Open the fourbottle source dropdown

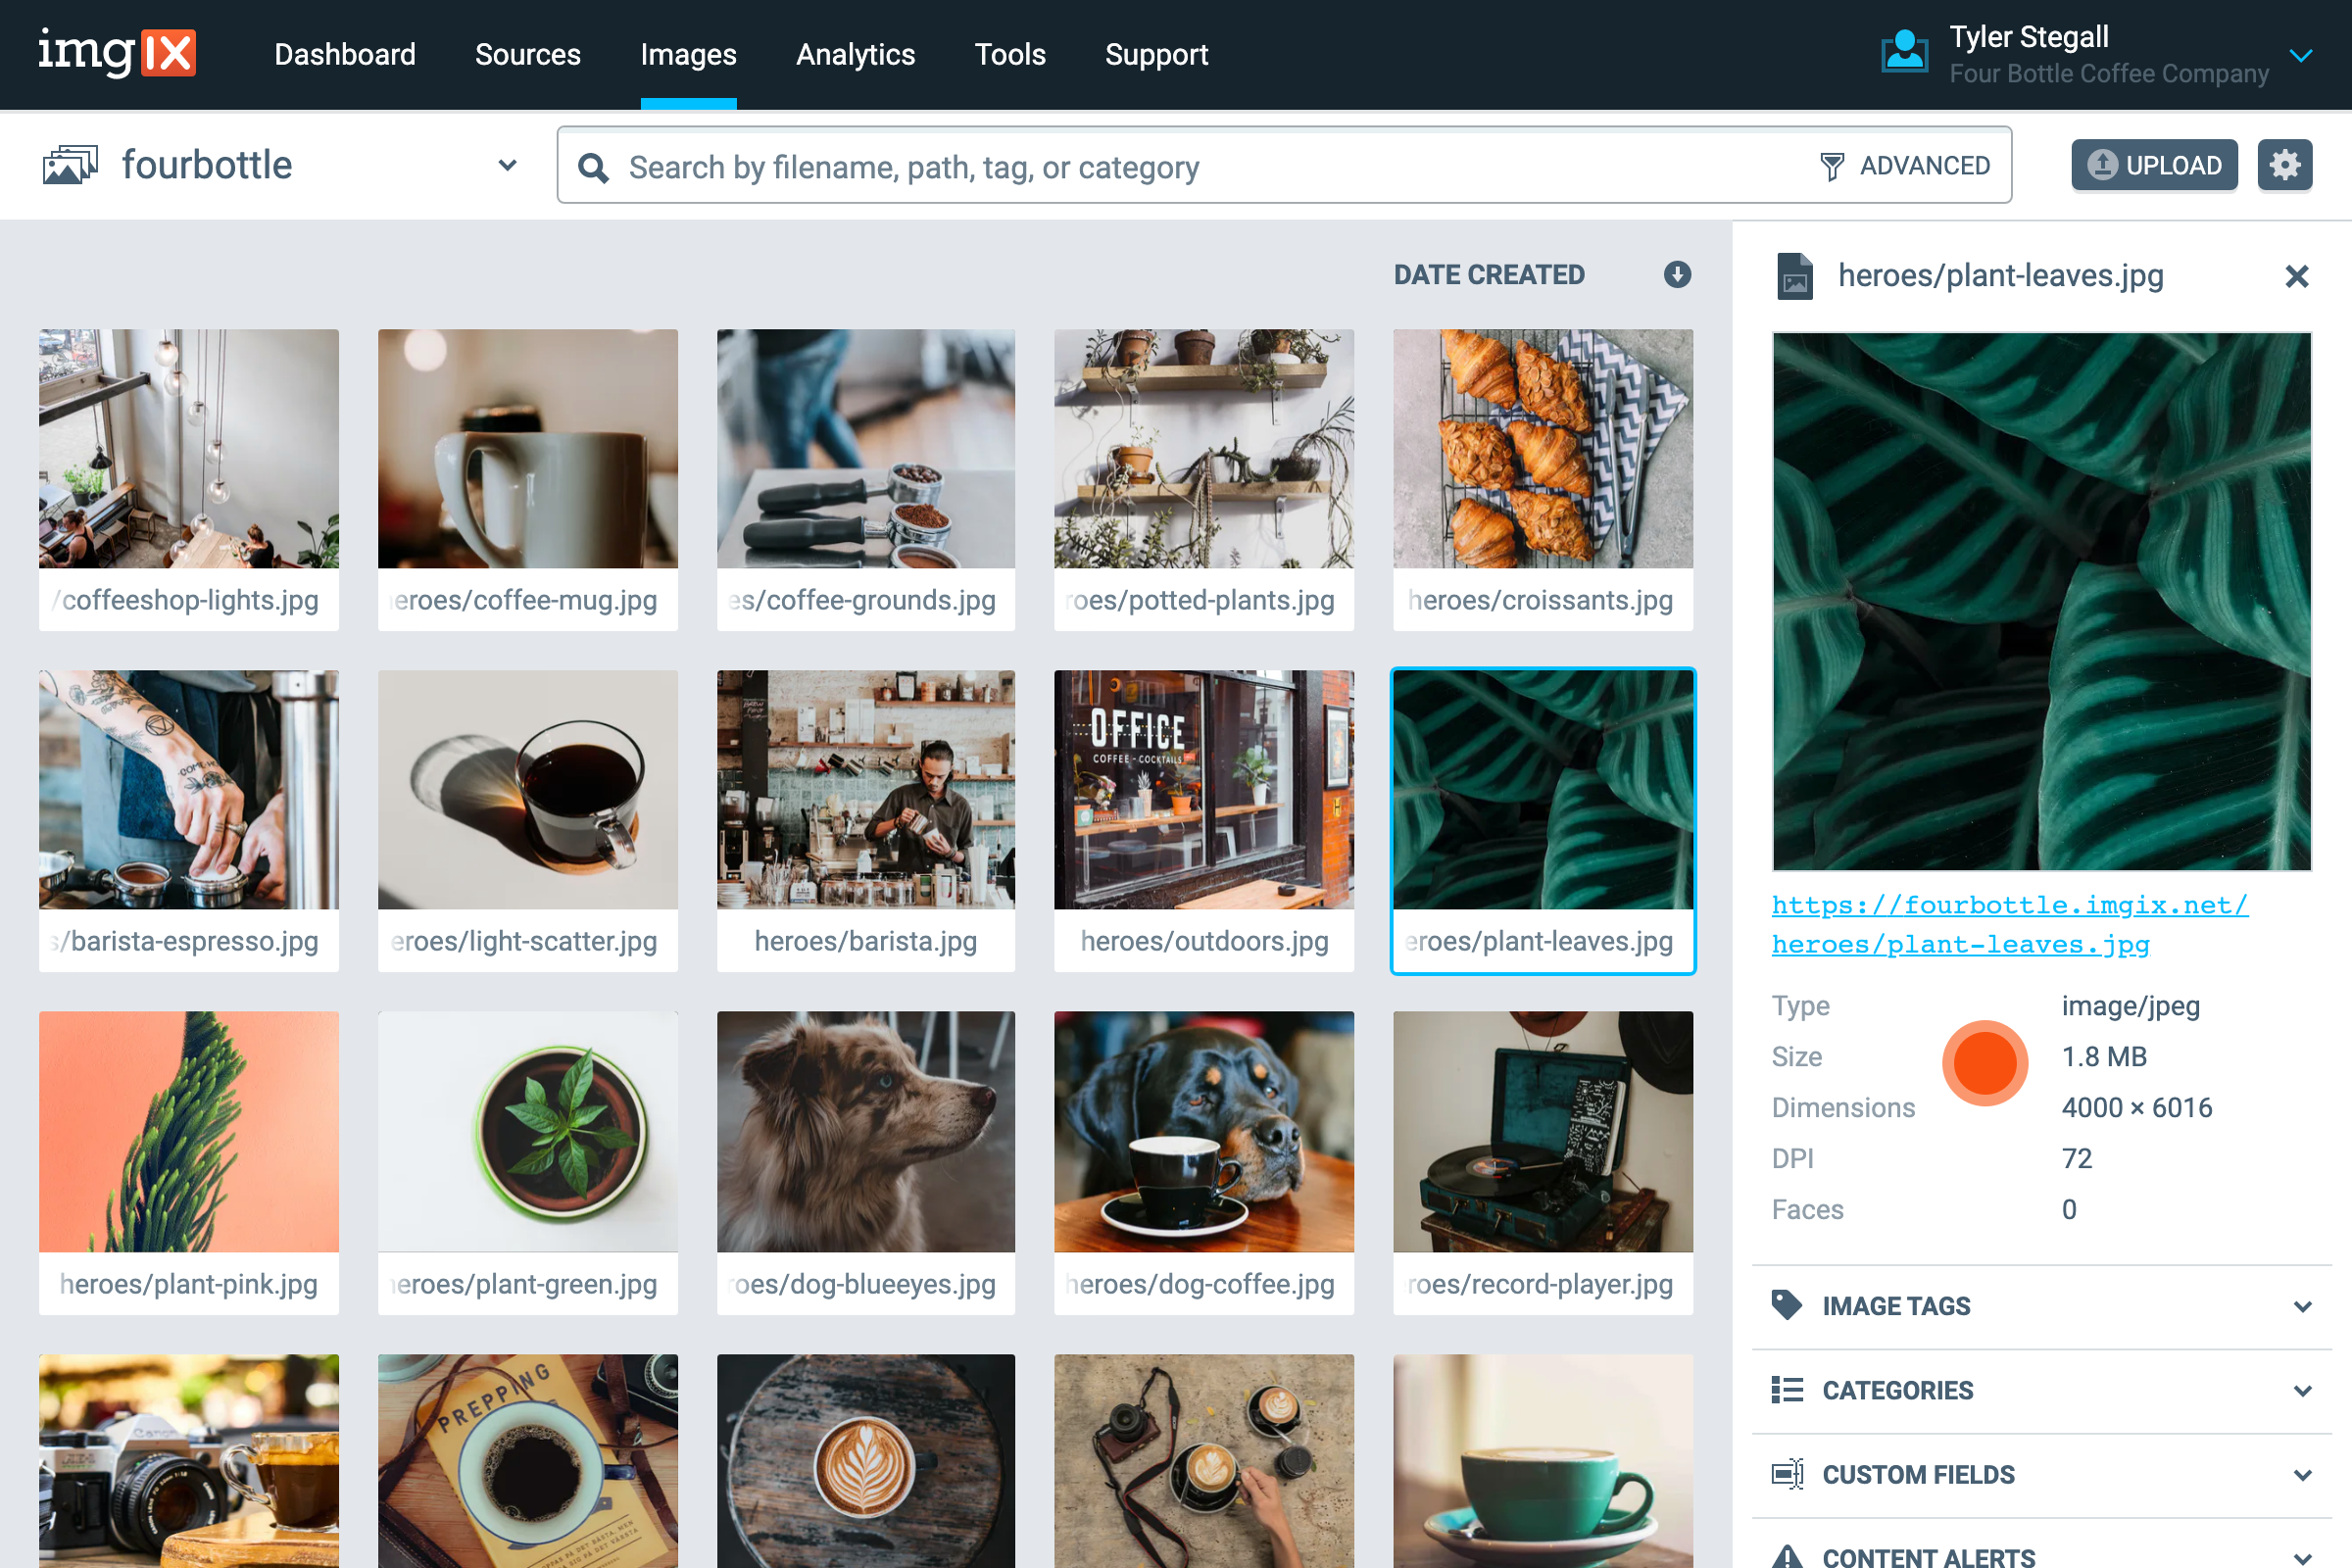(507, 165)
